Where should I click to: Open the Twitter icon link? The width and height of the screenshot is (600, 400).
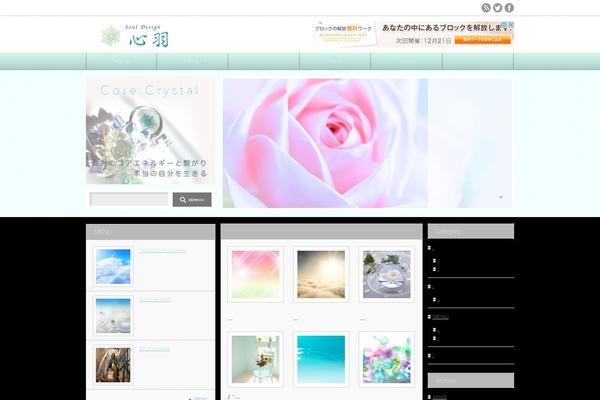497,8
